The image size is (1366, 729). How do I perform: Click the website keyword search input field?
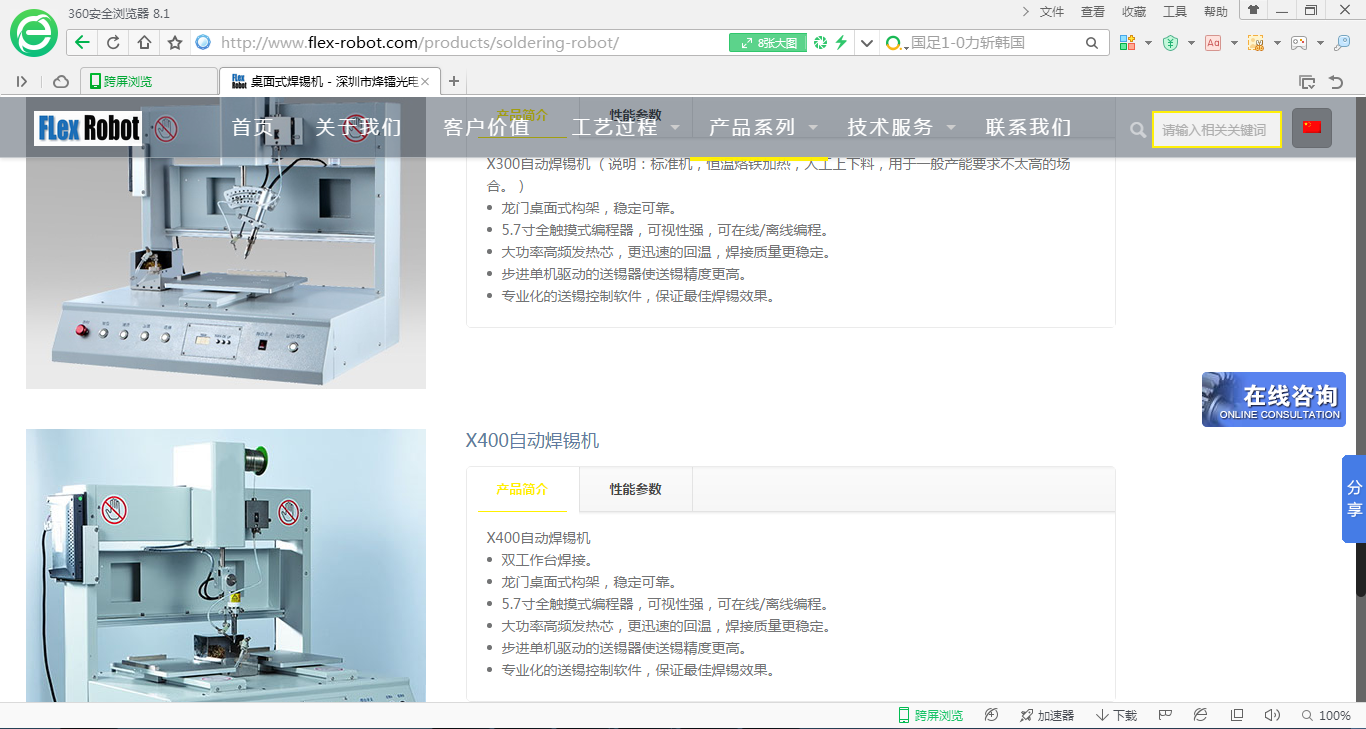[x=1216, y=130]
